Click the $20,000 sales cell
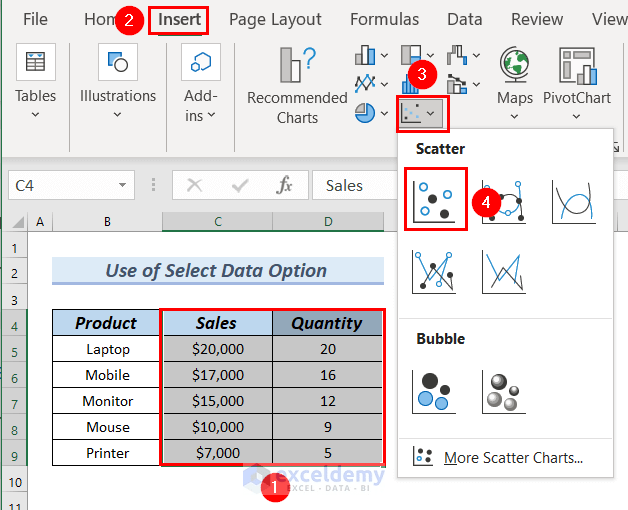Image resolution: width=628 pixels, height=510 pixels. pyautogui.click(x=218, y=349)
